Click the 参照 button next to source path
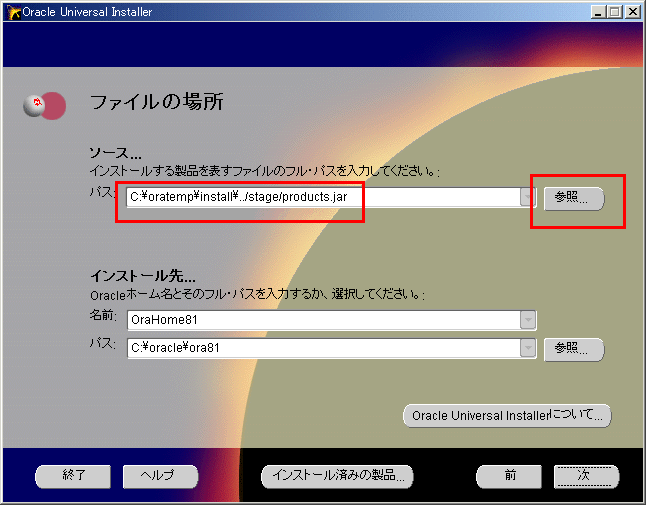The image size is (646, 505). click(x=574, y=199)
